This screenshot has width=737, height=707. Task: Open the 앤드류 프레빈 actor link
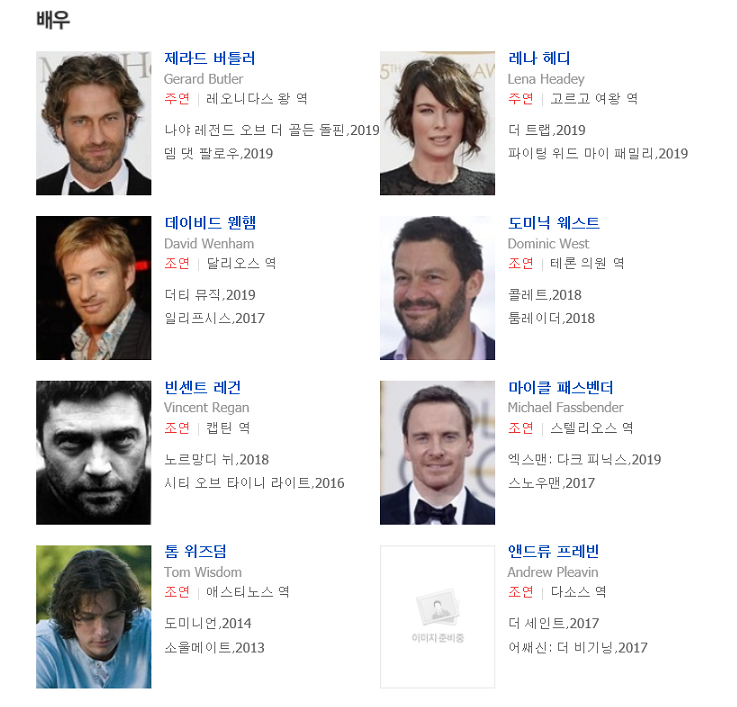pos(553,551)
